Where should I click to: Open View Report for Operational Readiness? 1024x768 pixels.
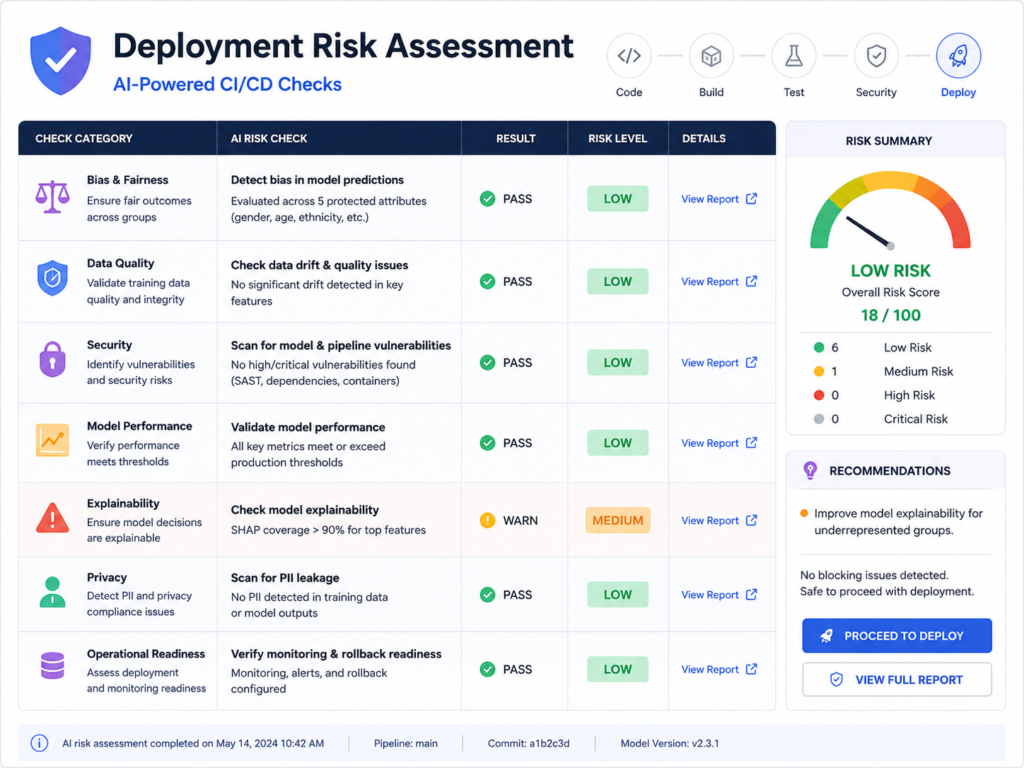719,669
